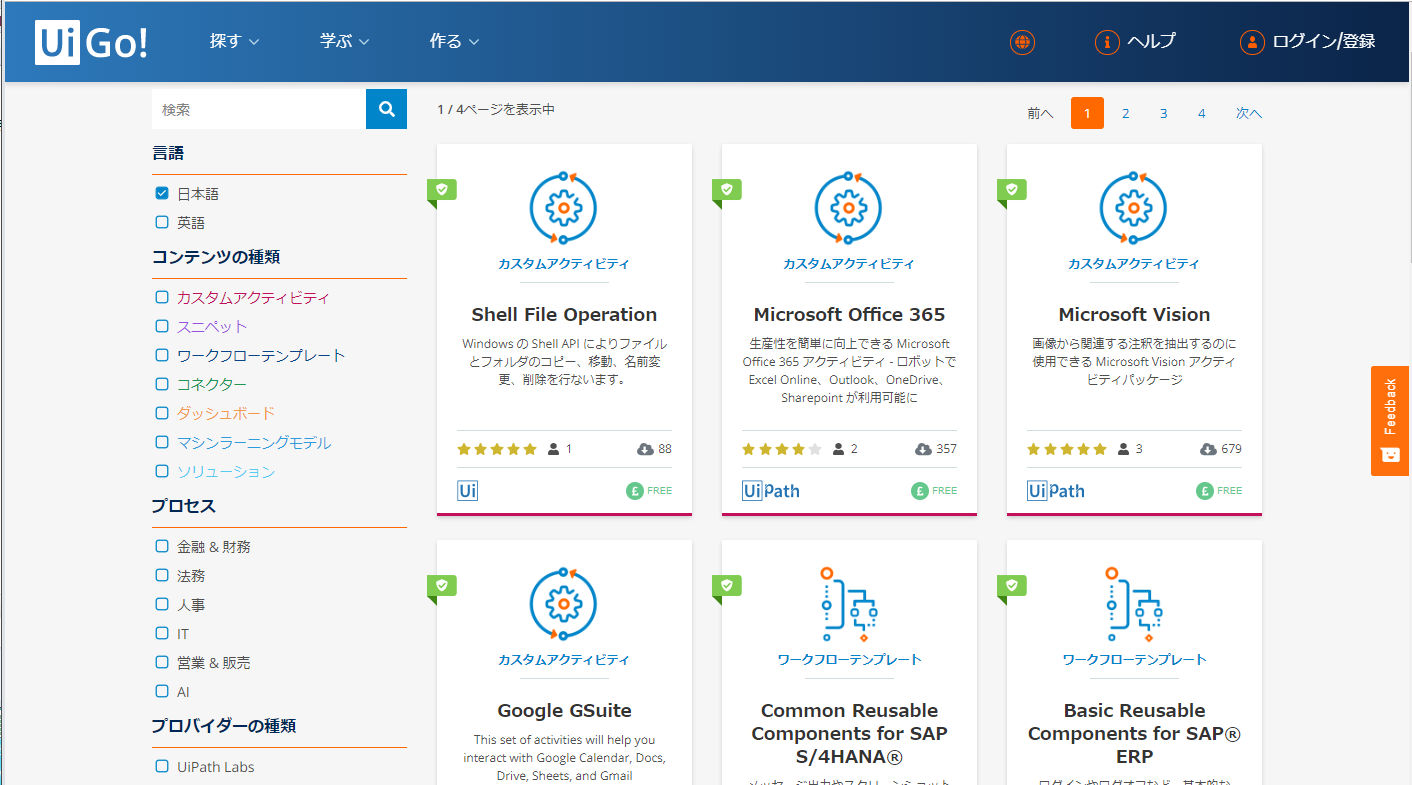Check the 人事 process filter
The image size is (1412, 785).
coord(162,604)
